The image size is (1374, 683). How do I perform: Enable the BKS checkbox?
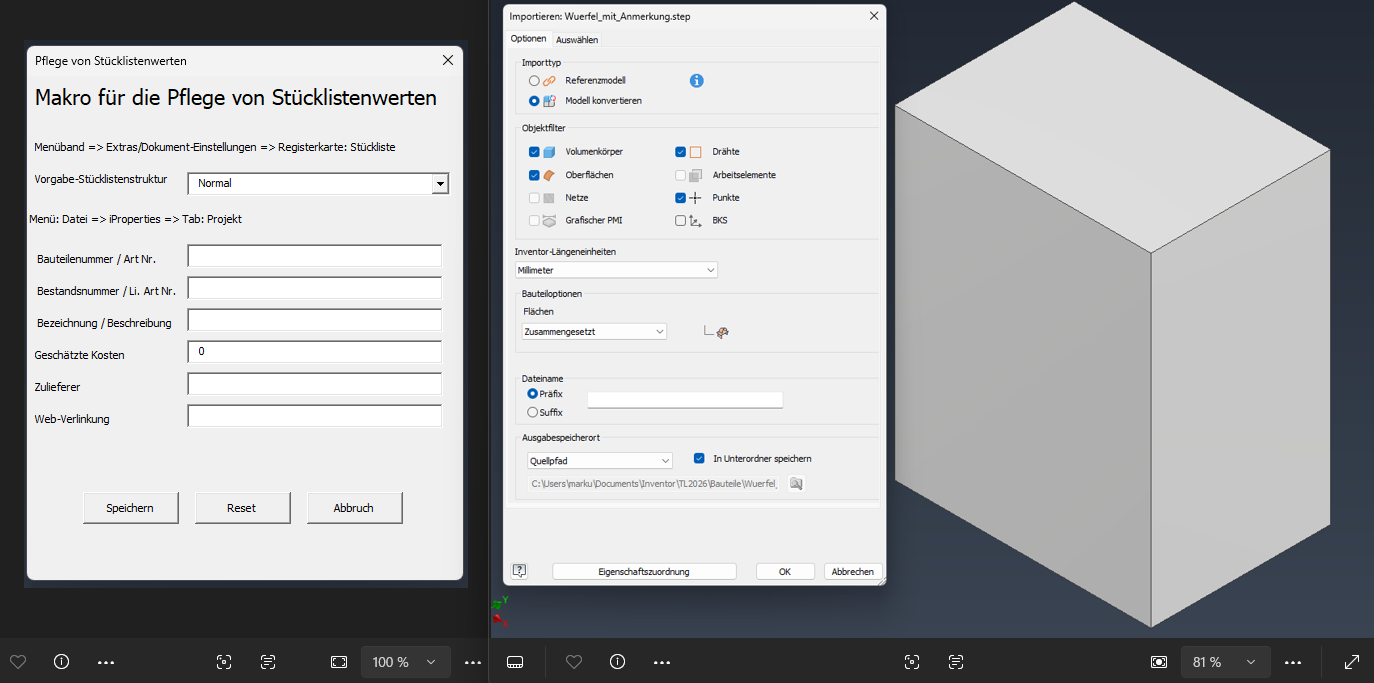click(681, 221)
